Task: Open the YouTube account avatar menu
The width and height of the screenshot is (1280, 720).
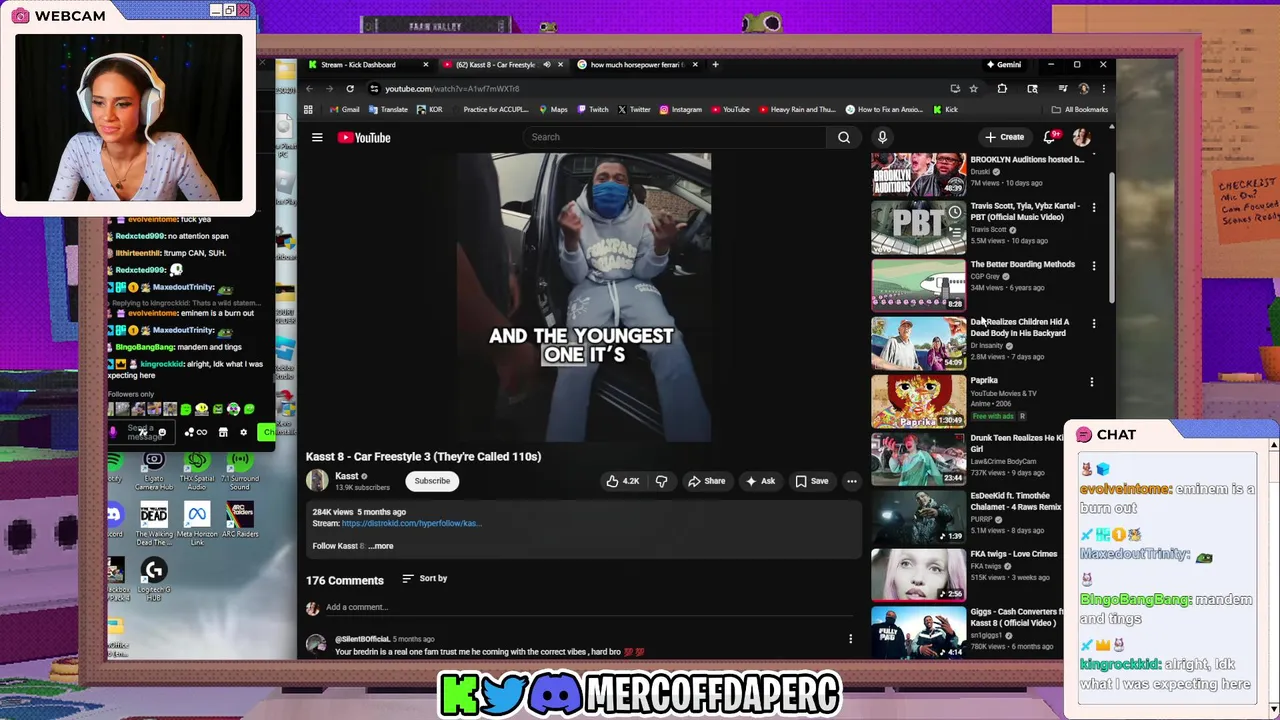Action: coord(1081,137)
